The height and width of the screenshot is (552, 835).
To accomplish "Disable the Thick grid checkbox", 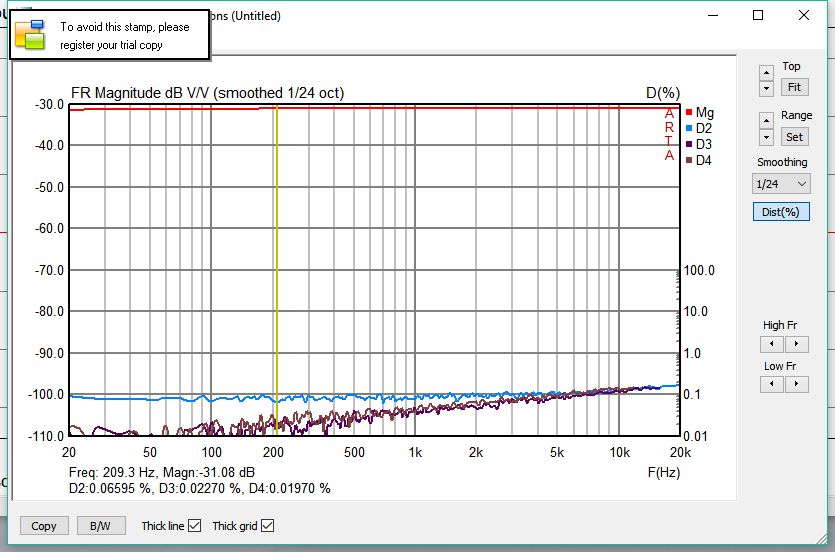I will [267, 526].
